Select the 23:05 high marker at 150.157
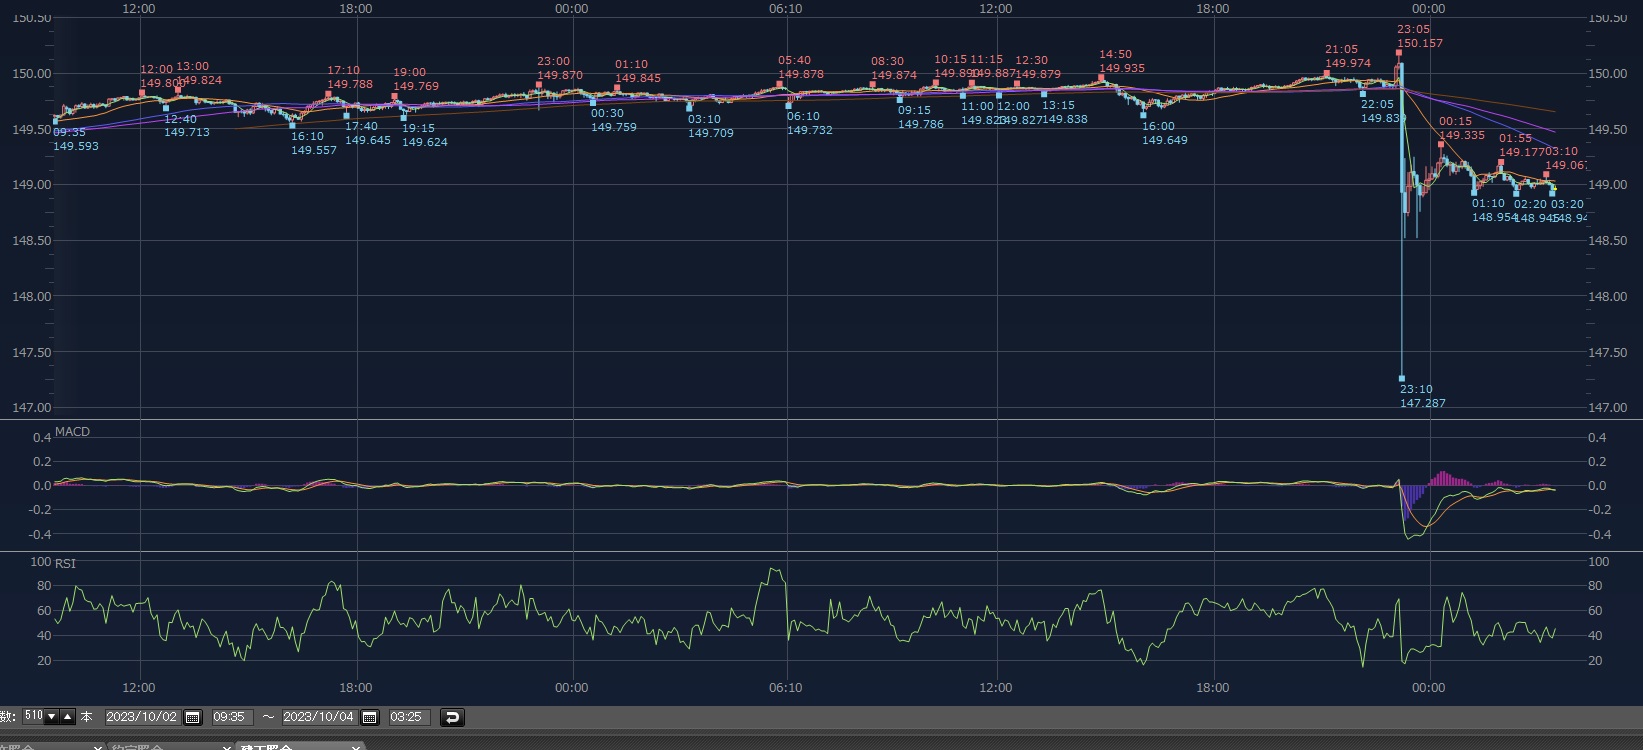Screen dimensions: 1643x750 click(x=1399, y=52)
